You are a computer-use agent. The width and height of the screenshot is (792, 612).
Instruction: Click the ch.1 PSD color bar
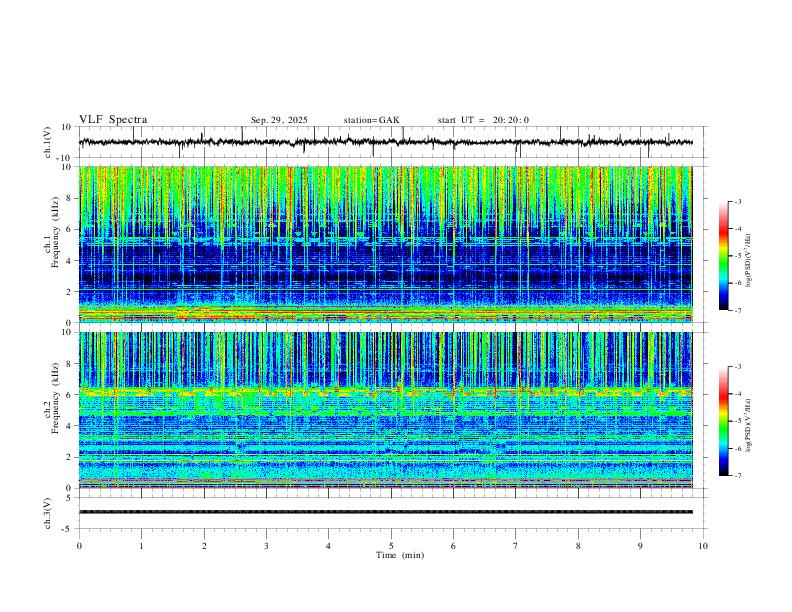click(x=723, y=256)
